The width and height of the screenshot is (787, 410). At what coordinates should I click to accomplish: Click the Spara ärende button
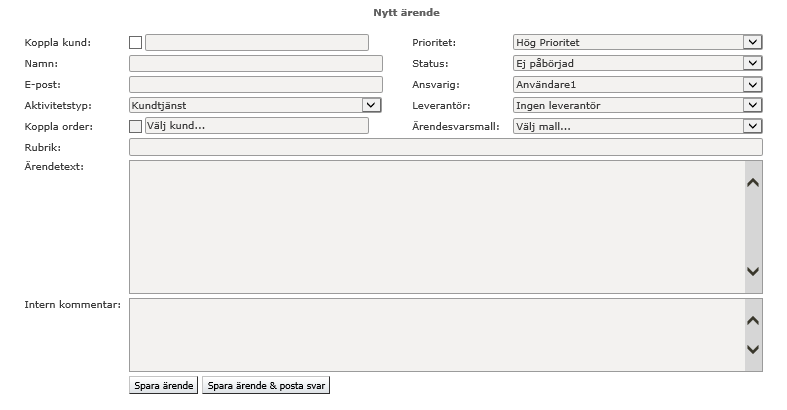pos(164,385)
